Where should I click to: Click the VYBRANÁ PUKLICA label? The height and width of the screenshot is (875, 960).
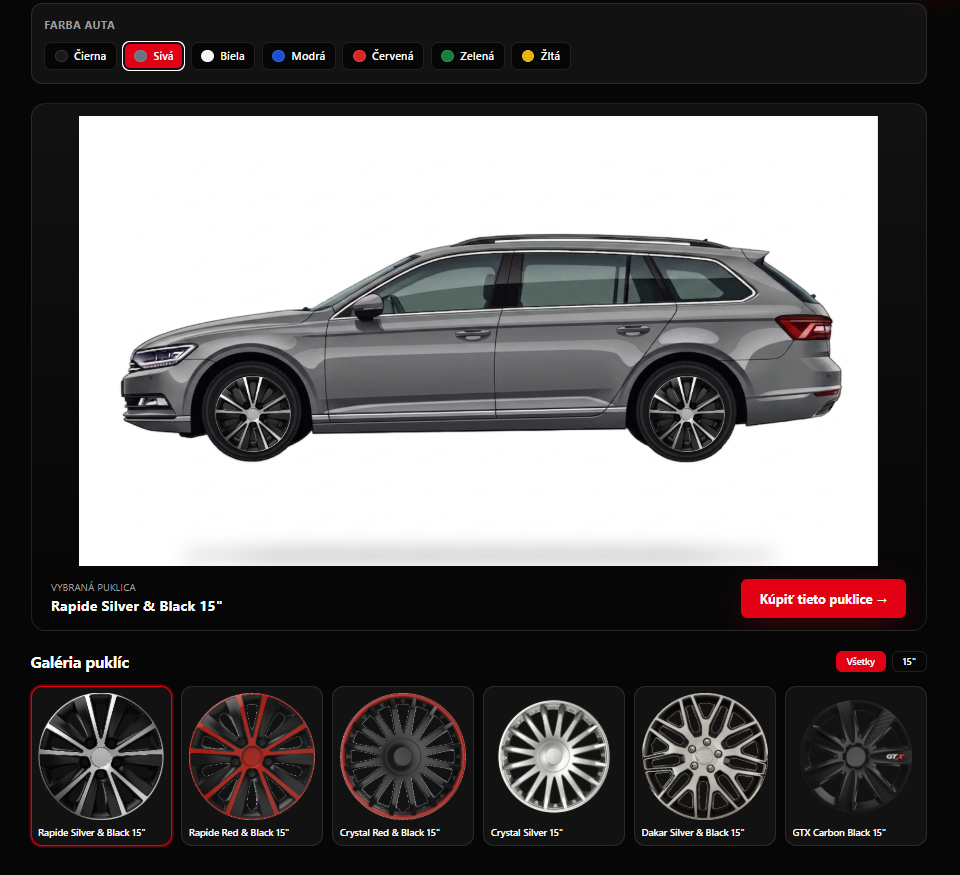[93, 587]
